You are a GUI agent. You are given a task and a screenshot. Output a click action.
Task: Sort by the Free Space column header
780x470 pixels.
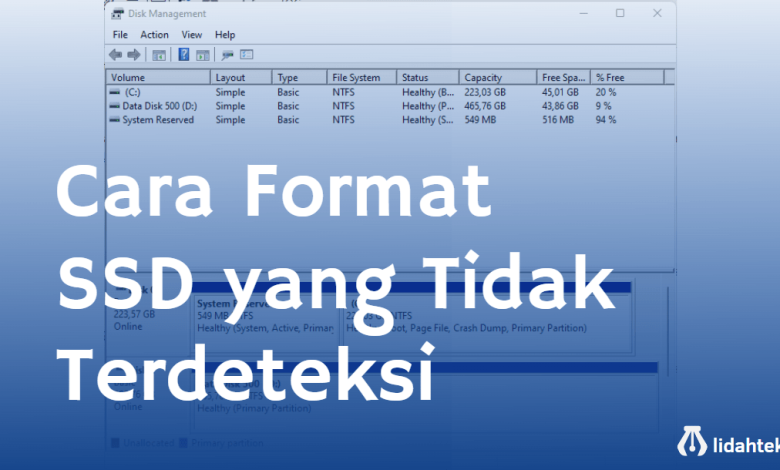564,78
